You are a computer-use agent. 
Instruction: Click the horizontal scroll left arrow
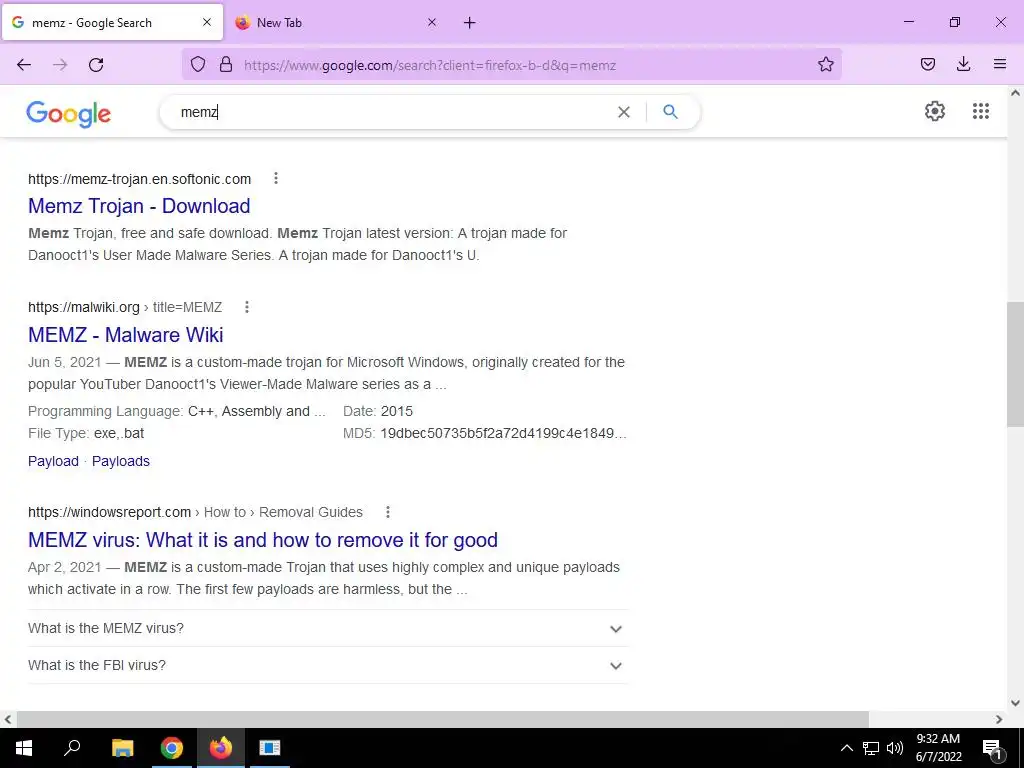tap(8, 719)
